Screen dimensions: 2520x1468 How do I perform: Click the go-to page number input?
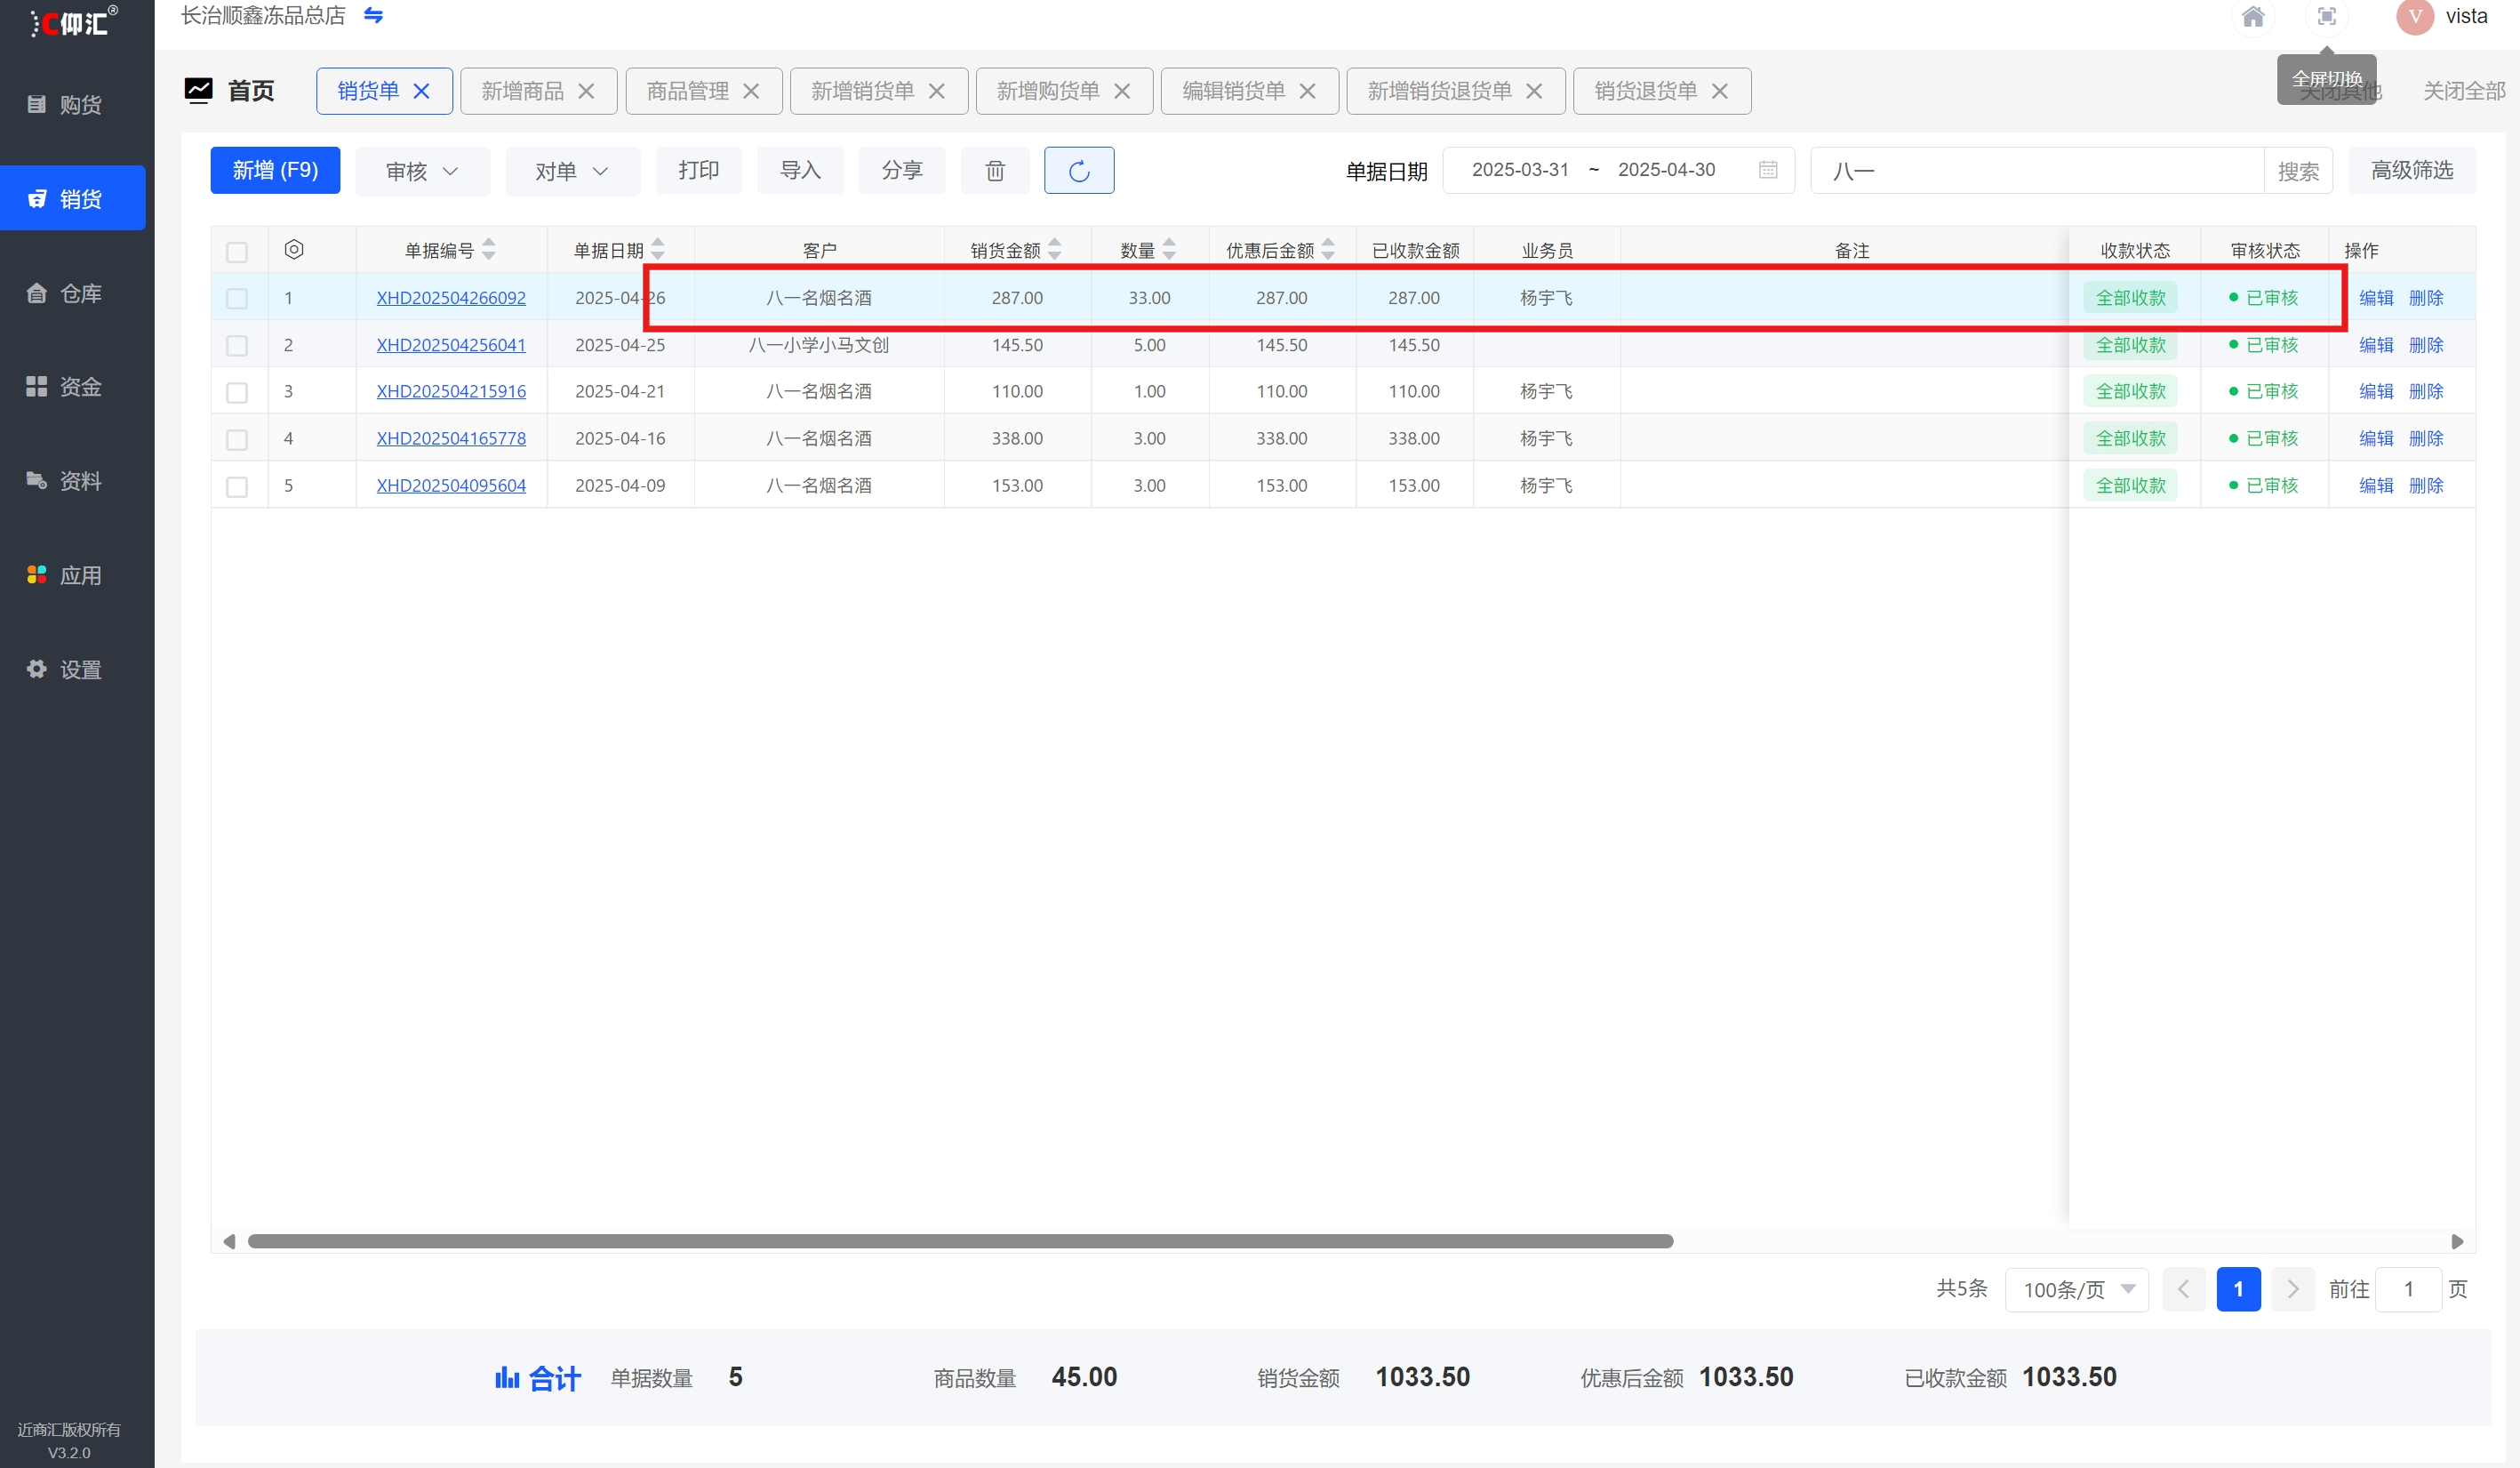(x=2408, y=1289)
